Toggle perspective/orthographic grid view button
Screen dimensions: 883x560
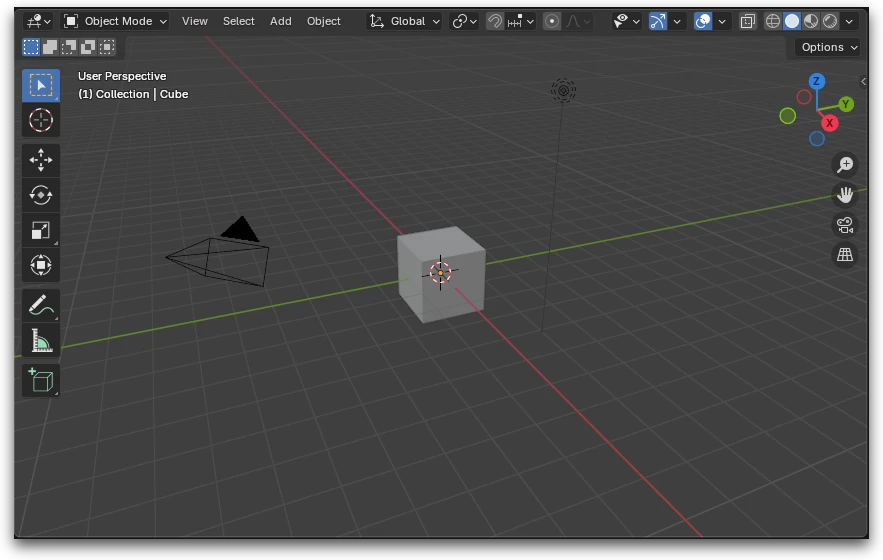(x=845, y=255)
